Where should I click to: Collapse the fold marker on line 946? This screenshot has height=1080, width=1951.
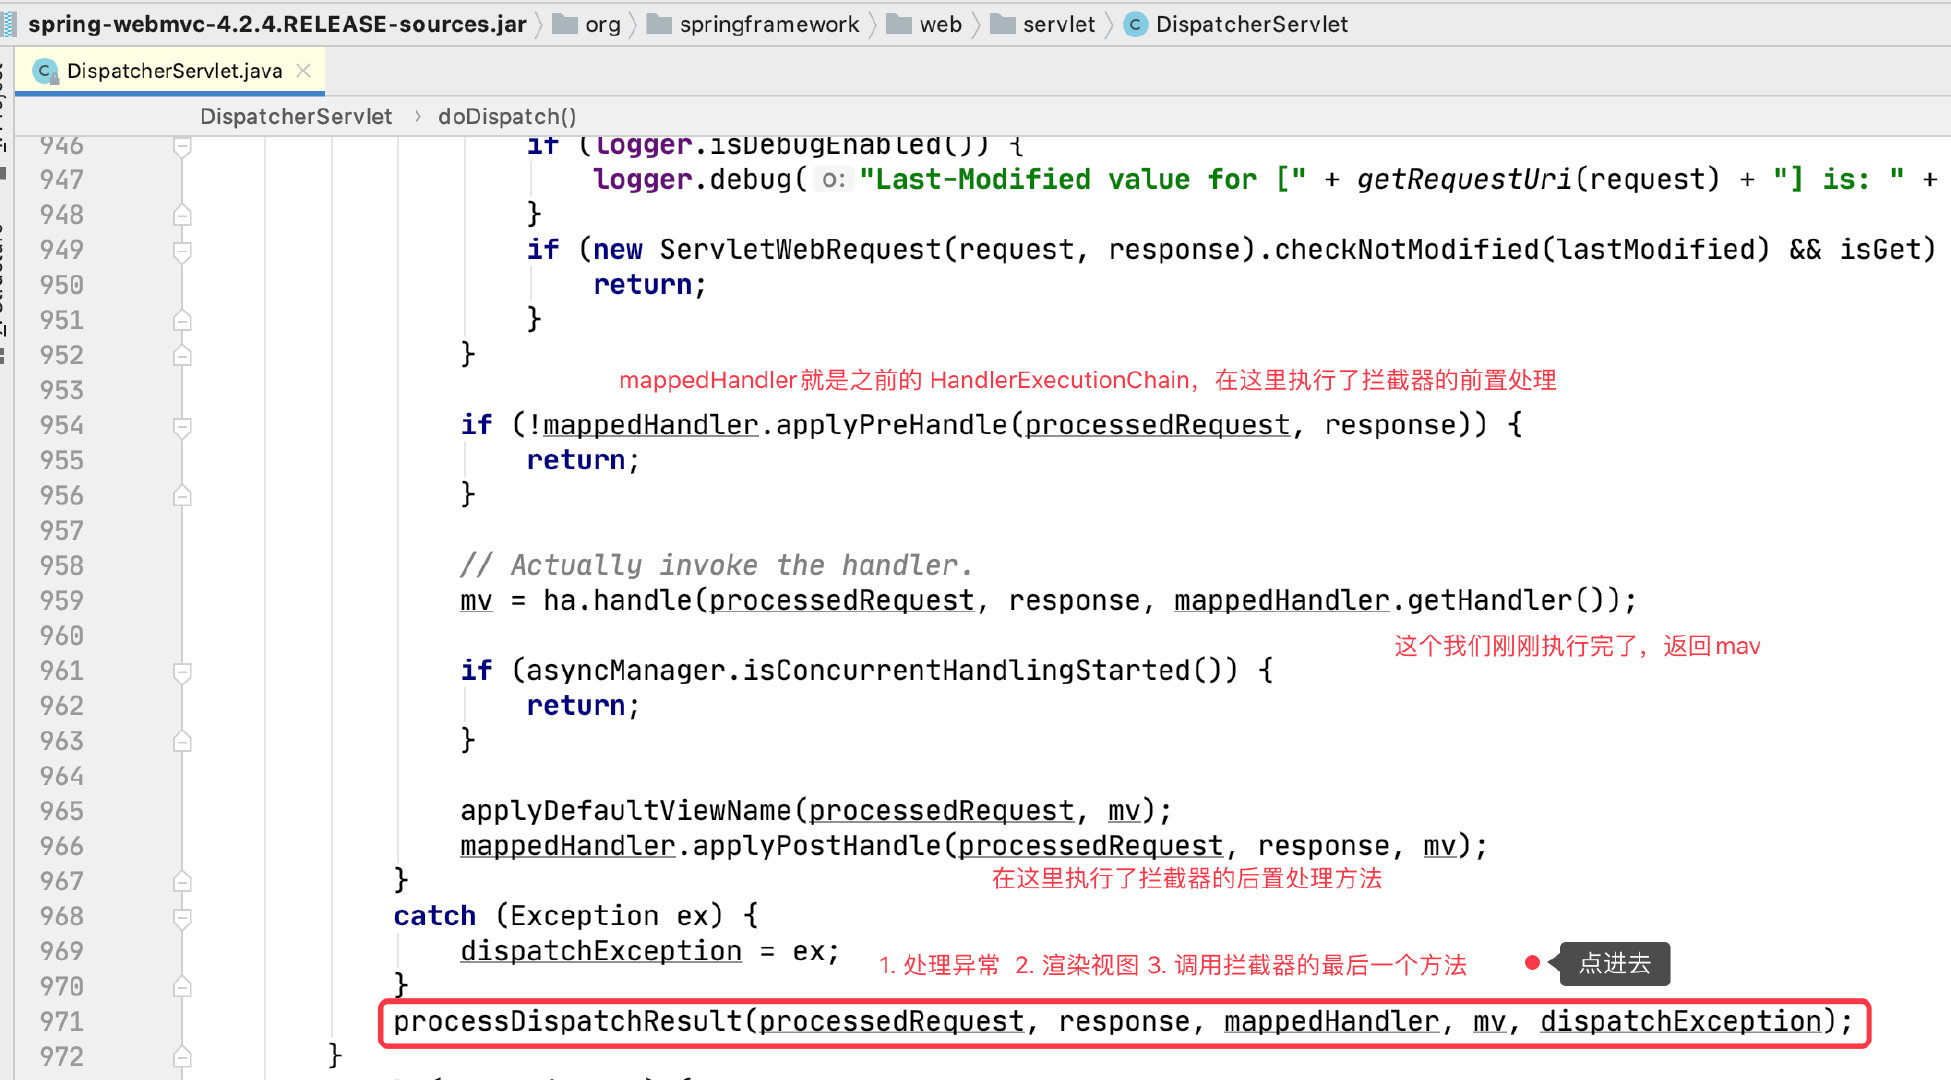(x=182, y=146)
